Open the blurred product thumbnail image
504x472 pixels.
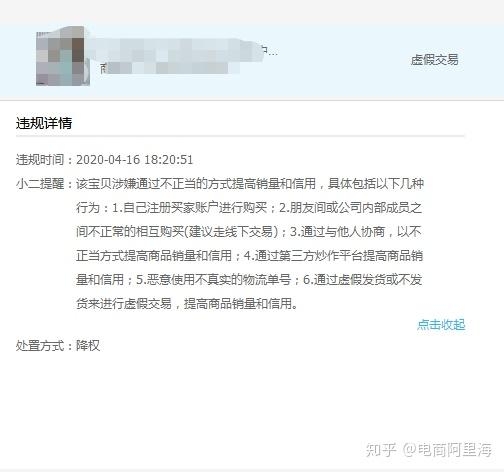62,57
